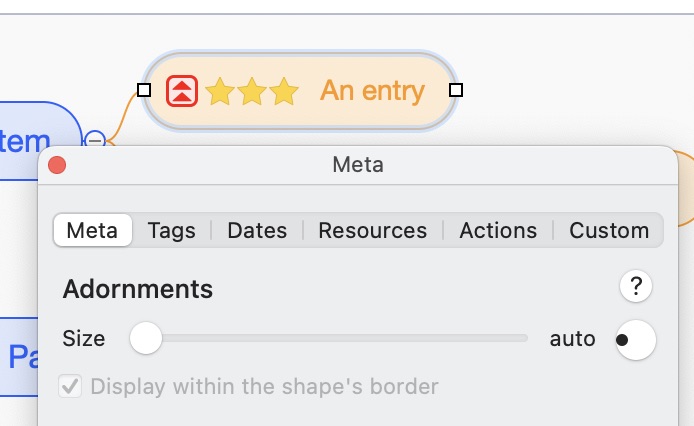Close the Meta panel with red button
The image size is (694, 426).
57,165
